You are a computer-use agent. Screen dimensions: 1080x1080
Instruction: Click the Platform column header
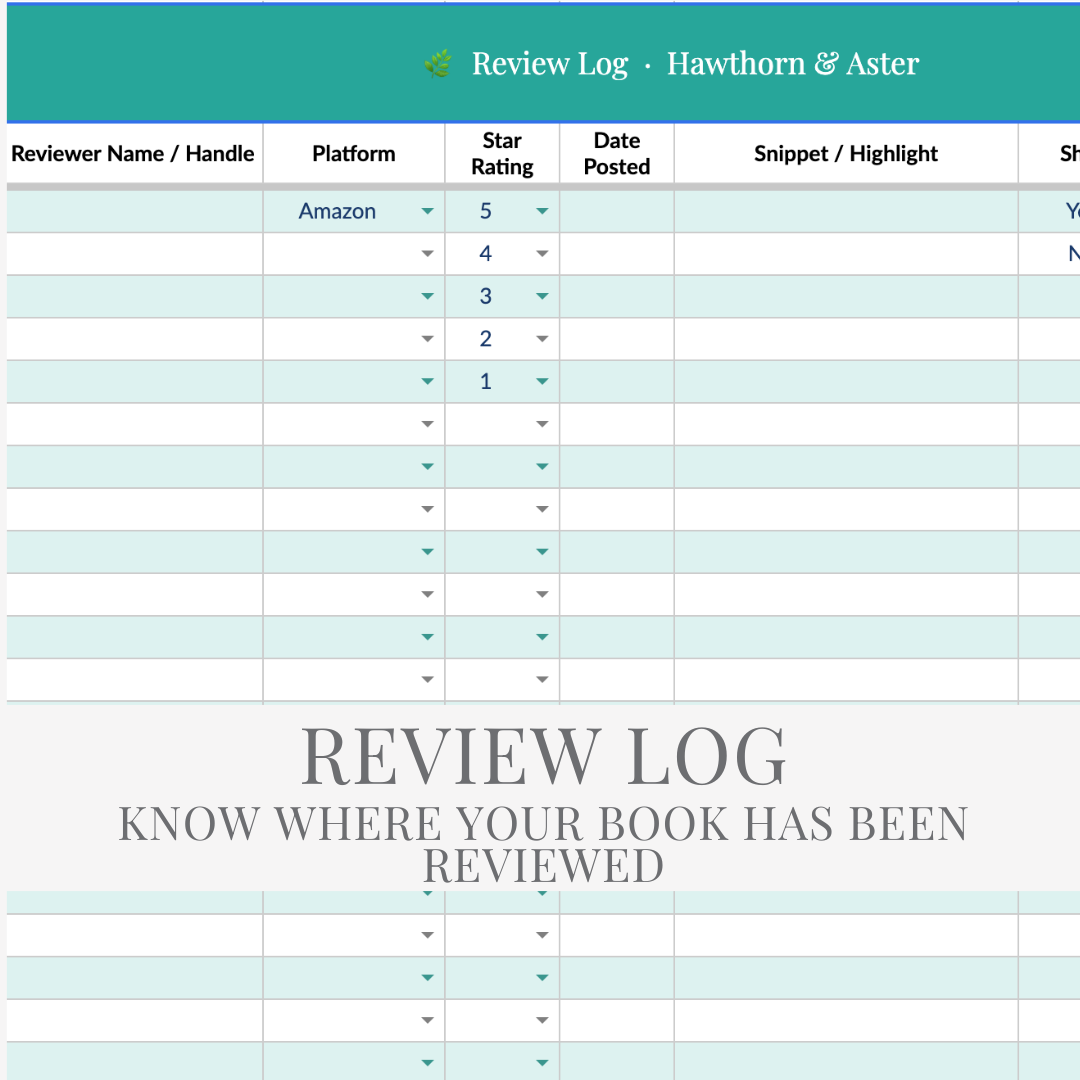[x=353, y=154]
